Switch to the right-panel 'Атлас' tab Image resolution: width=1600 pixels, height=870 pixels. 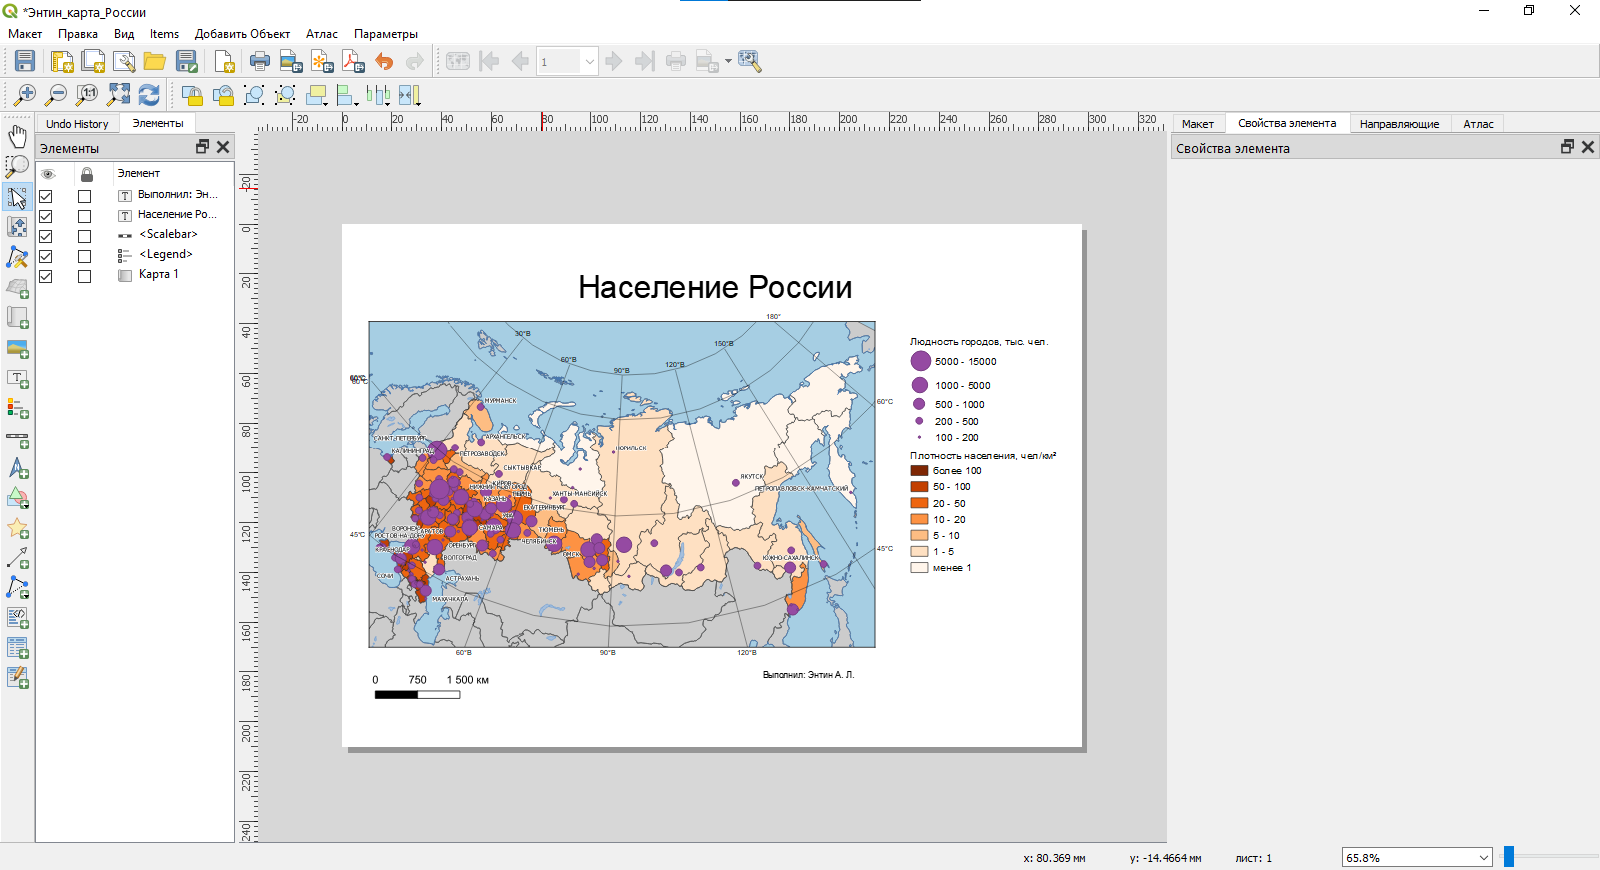pos(1478,124)
